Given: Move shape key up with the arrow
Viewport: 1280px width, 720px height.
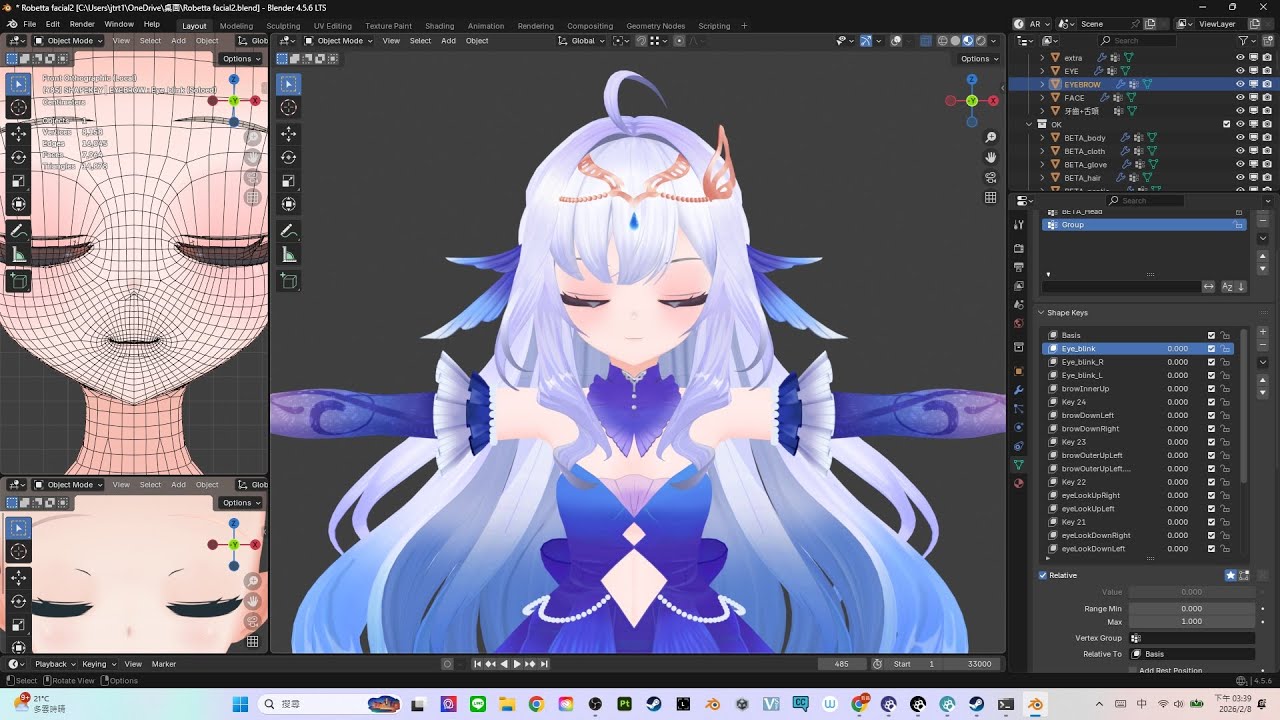Looking at the screenshot, I should tap(1262, 381).
